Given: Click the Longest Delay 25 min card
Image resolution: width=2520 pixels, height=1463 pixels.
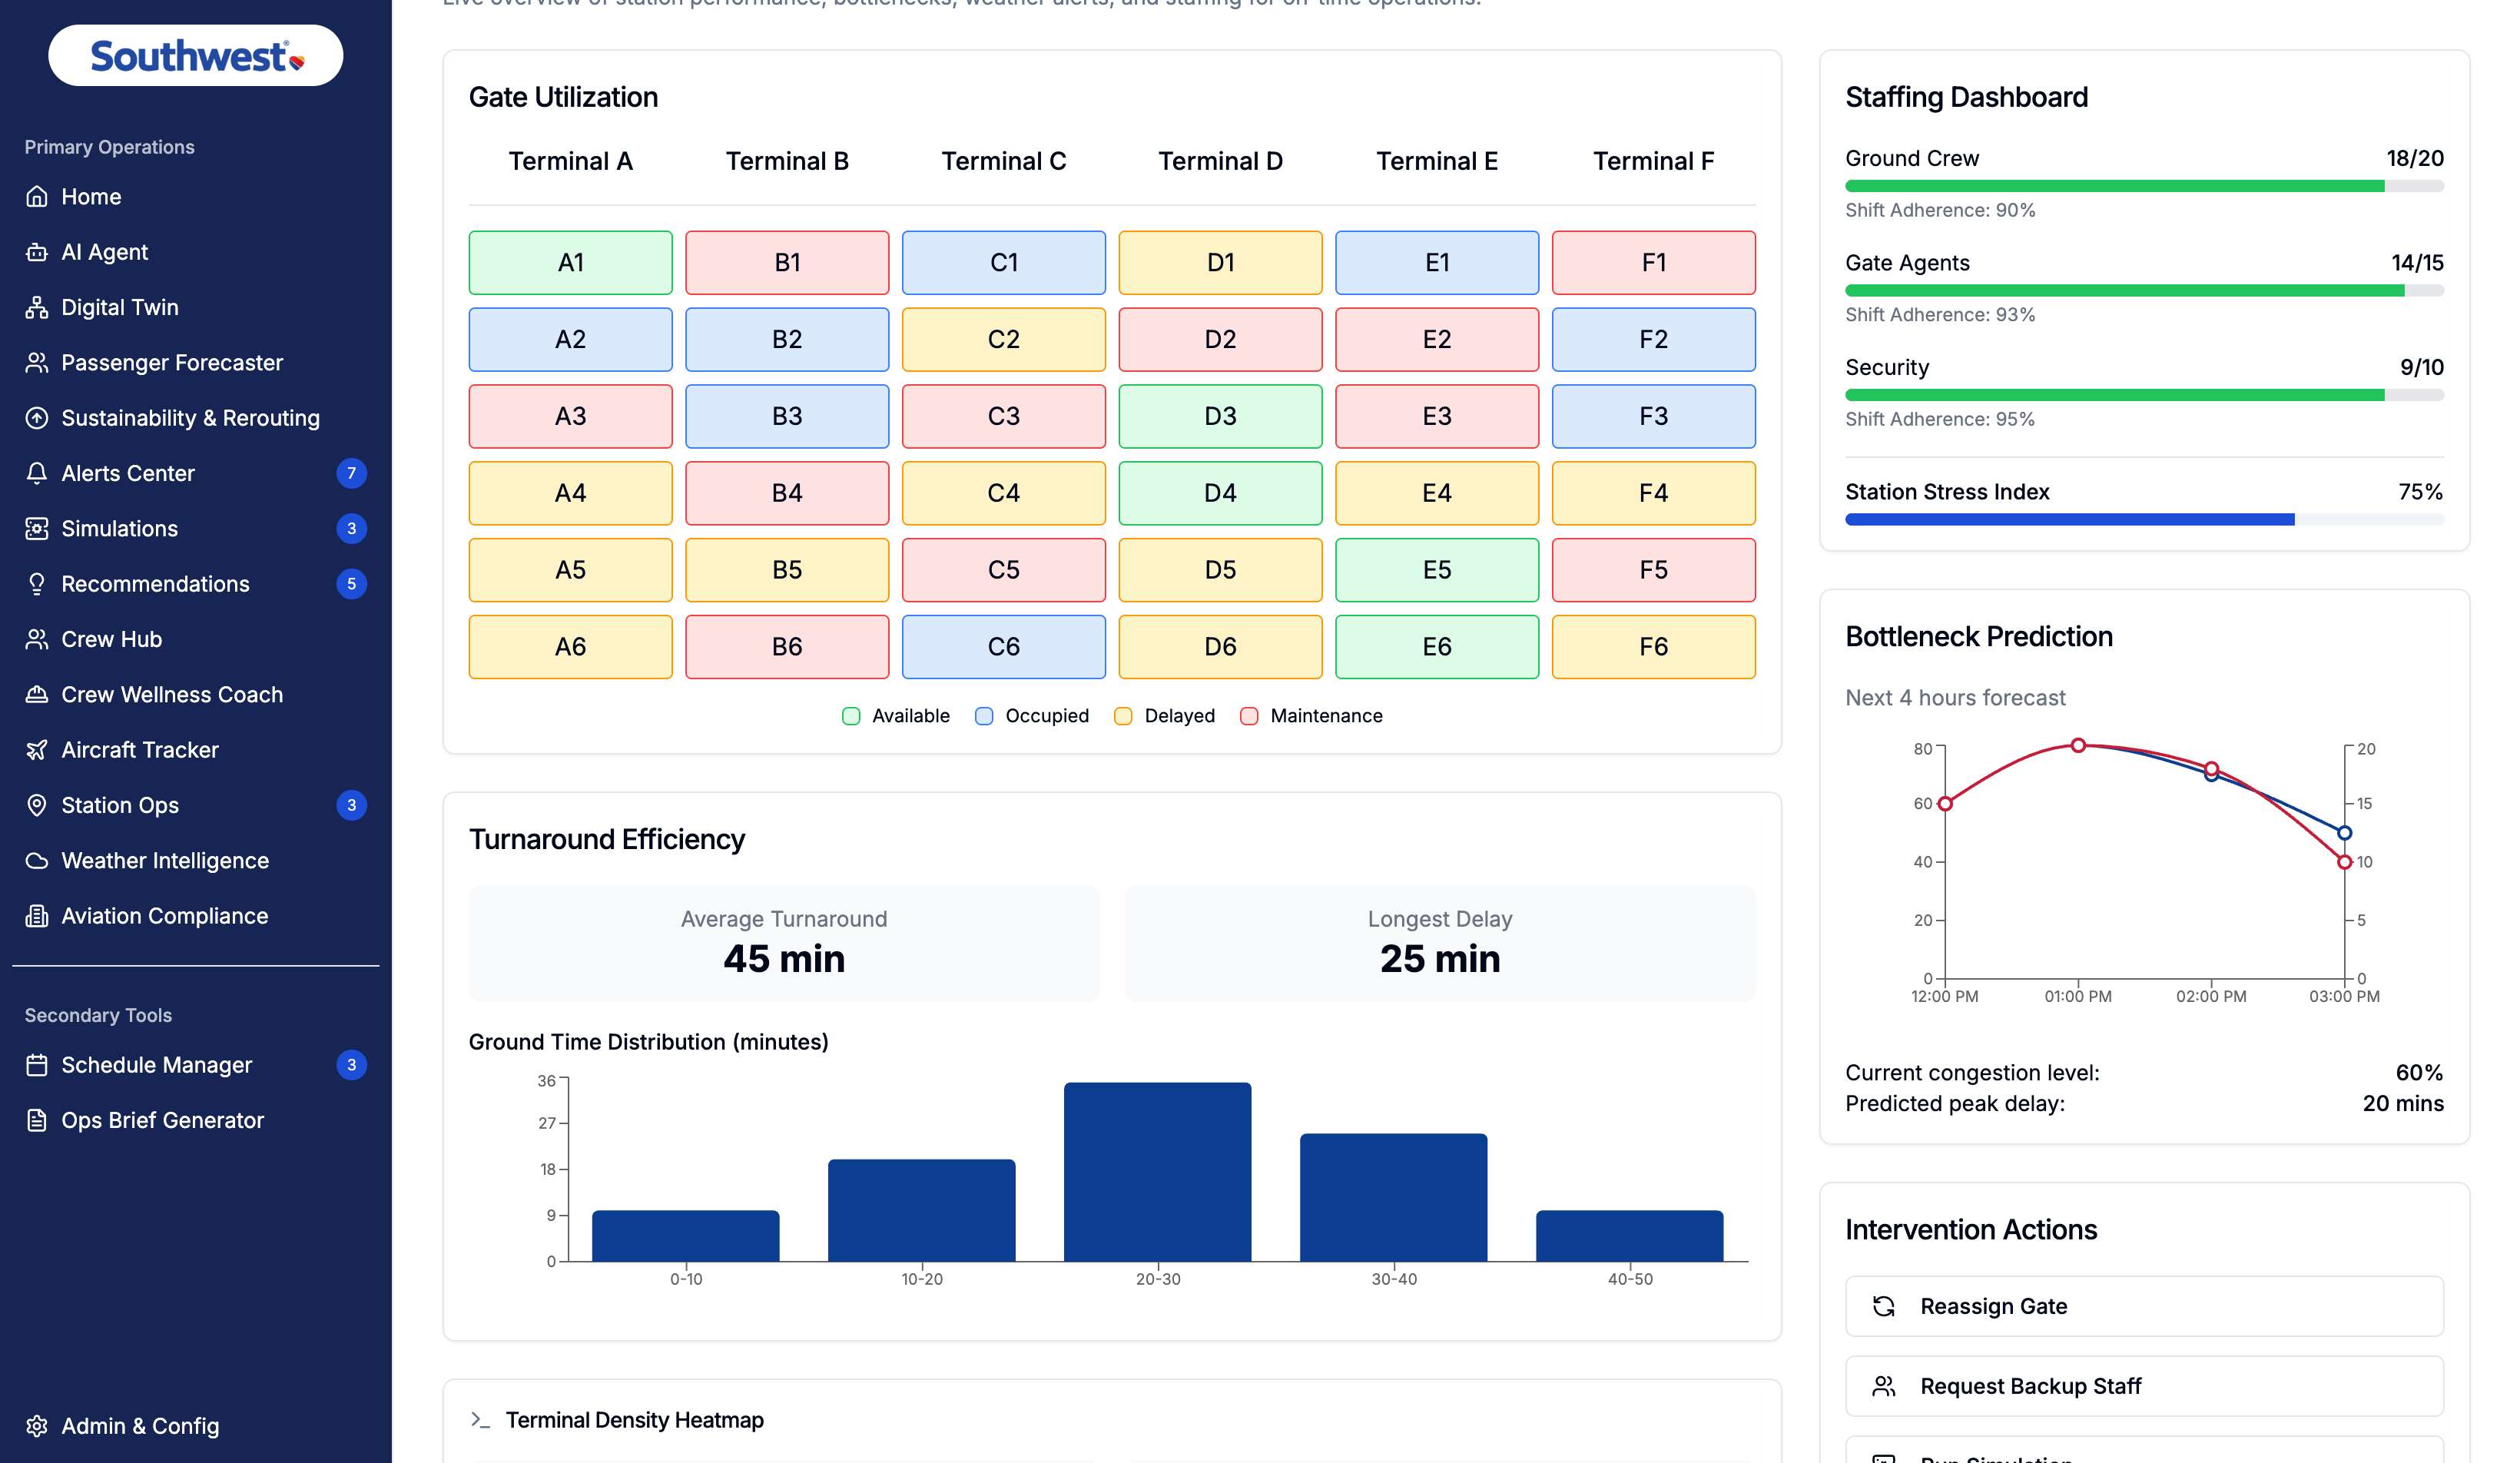Looking at the screenshot, I should [x=1440, y=943].
